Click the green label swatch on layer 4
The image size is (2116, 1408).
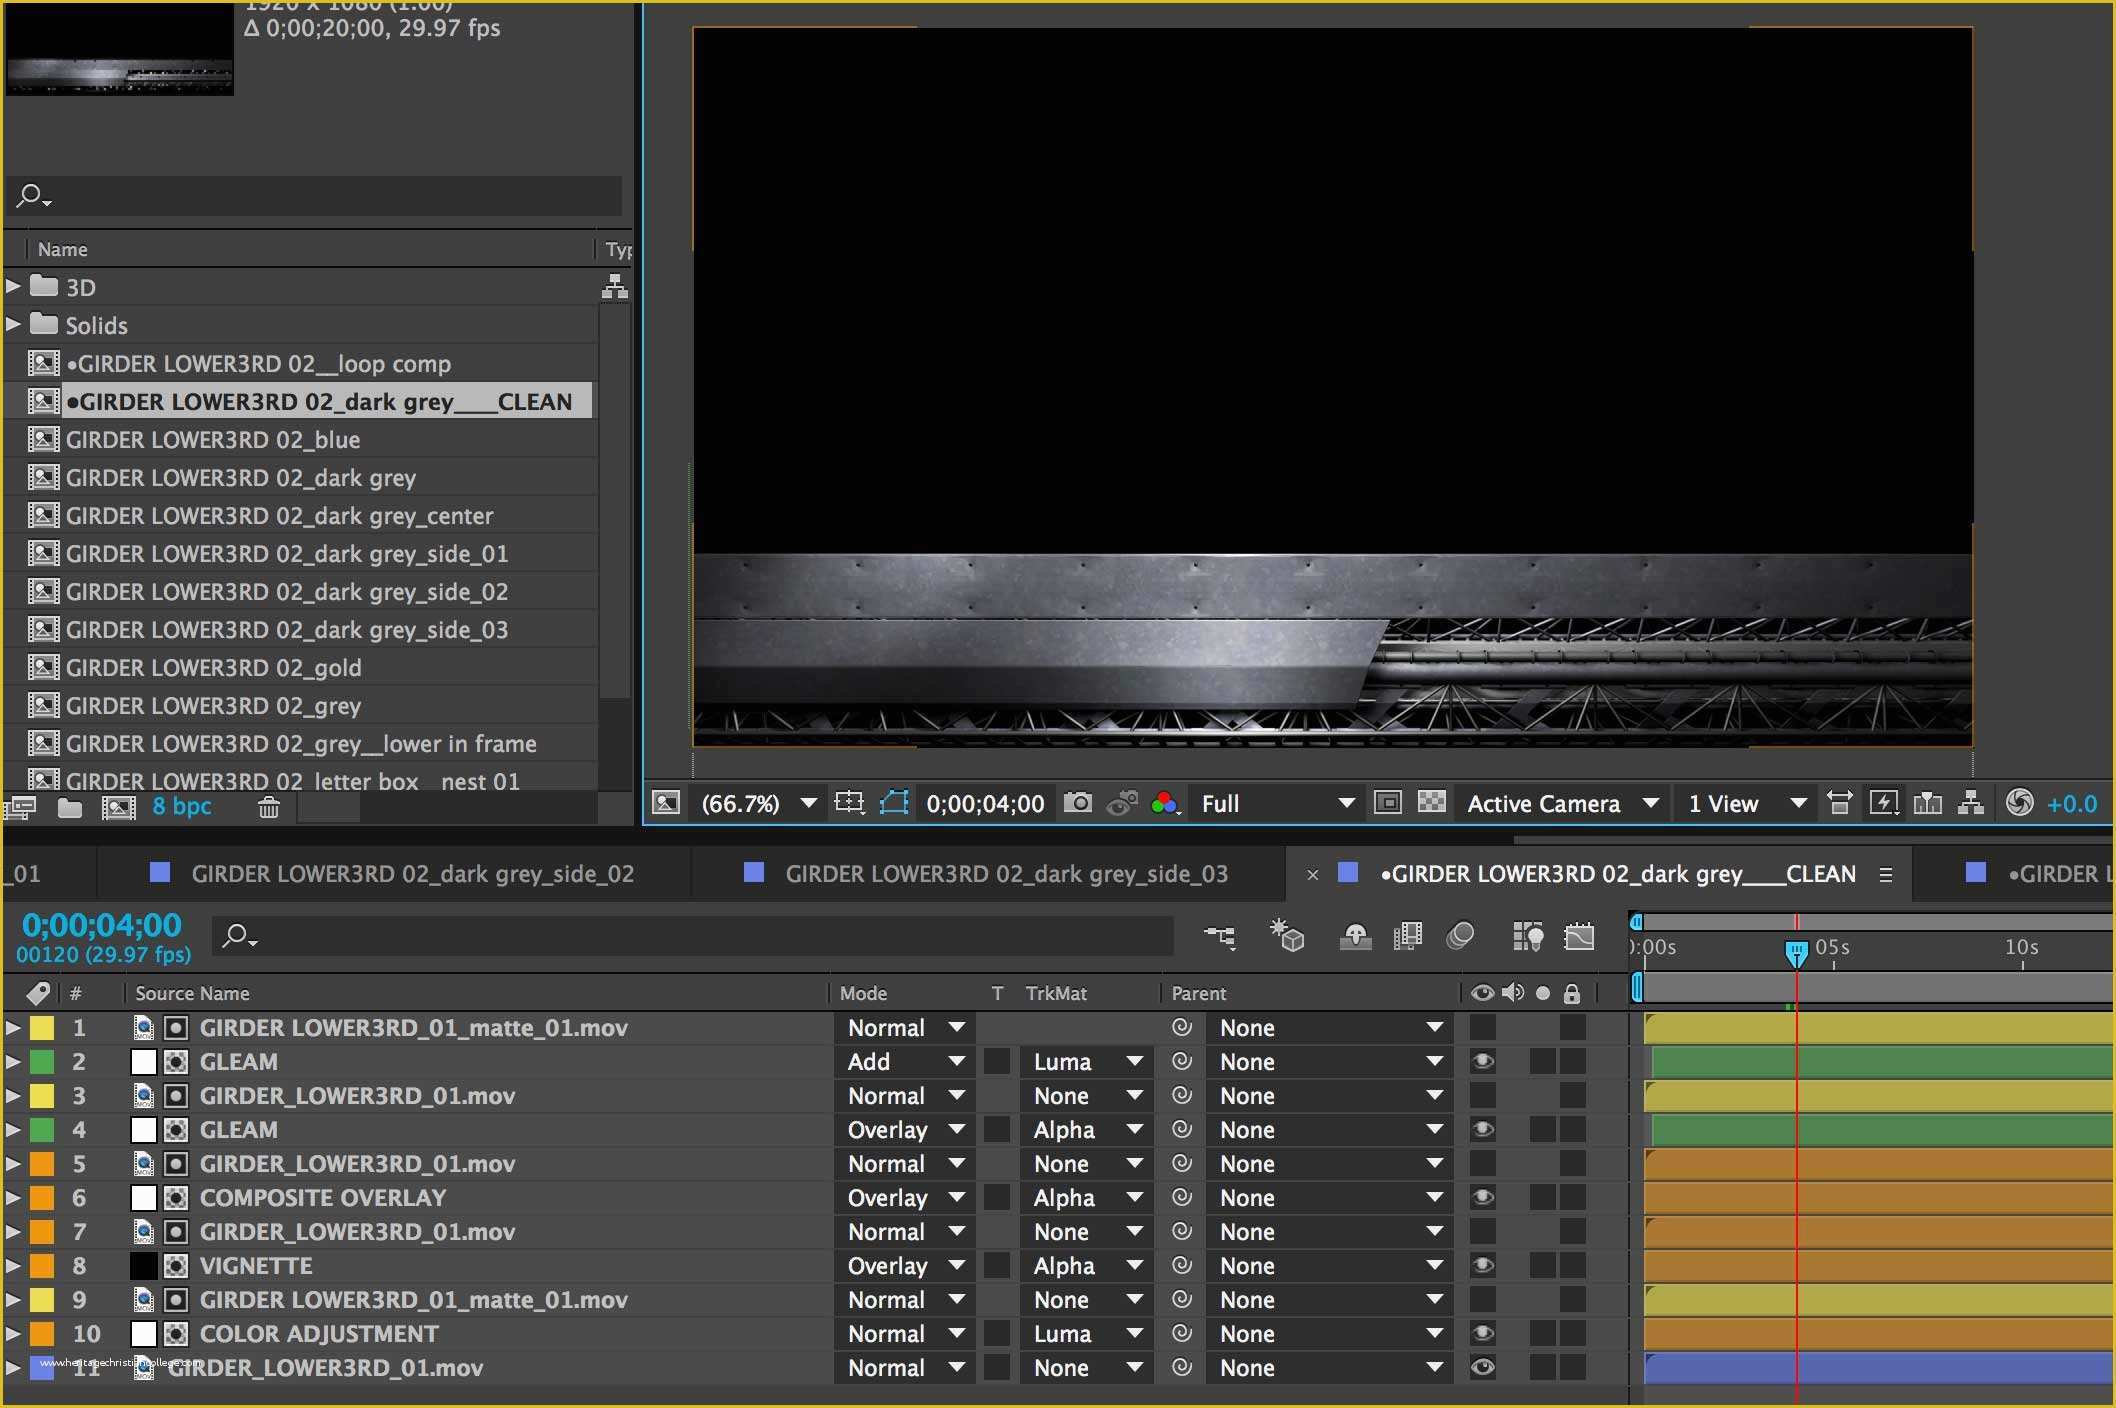[x=42, y=1129]
